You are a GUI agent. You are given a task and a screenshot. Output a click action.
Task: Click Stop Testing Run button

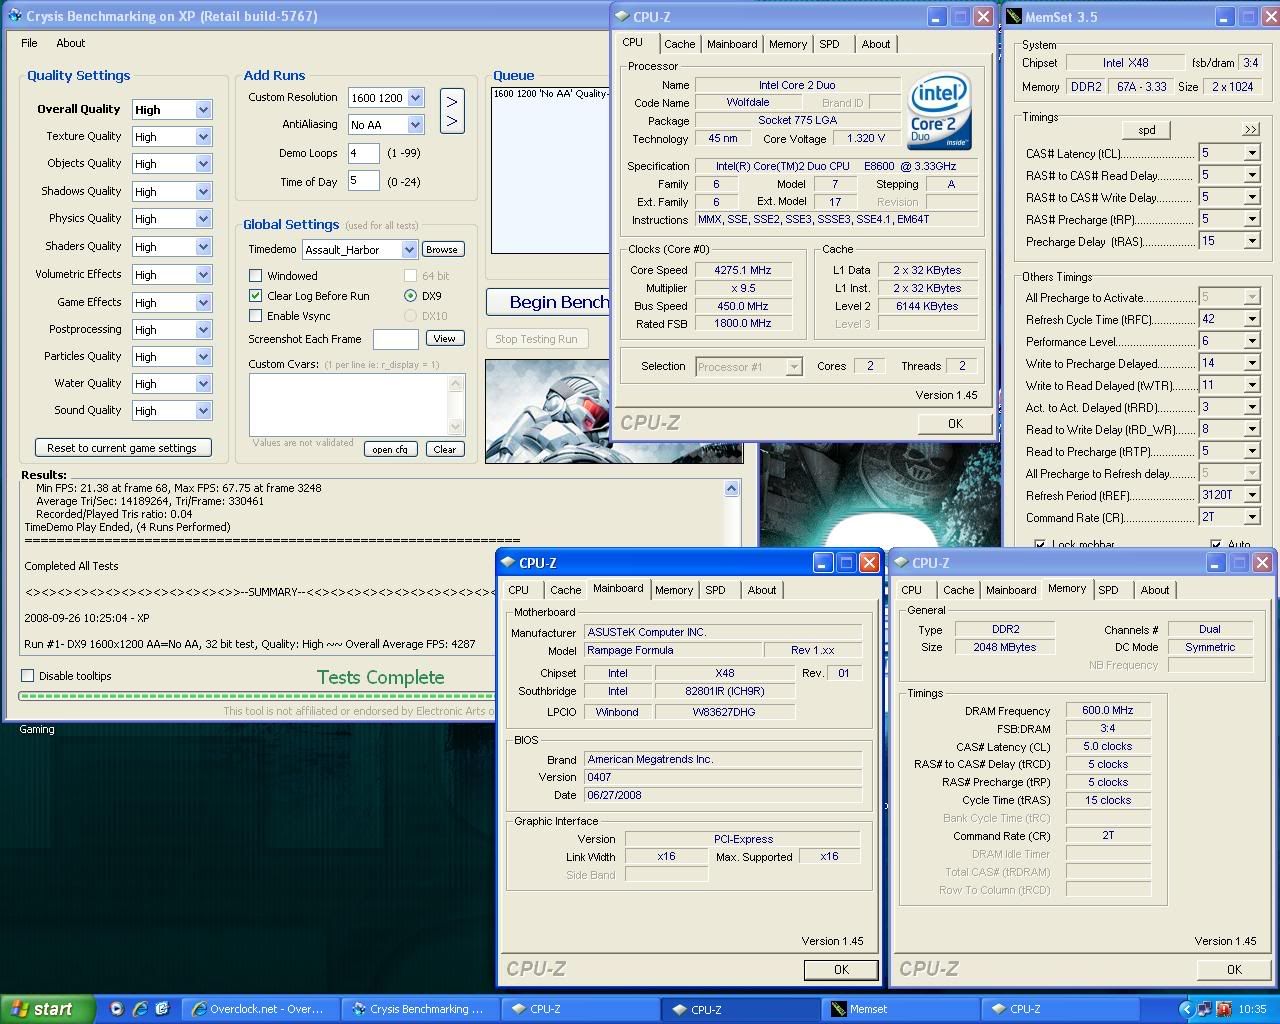(536, 339)
